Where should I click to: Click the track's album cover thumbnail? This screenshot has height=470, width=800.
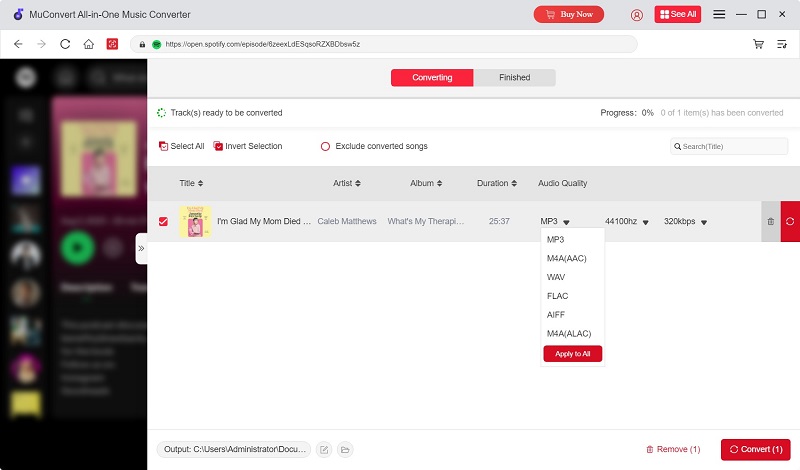click(195, 221)
